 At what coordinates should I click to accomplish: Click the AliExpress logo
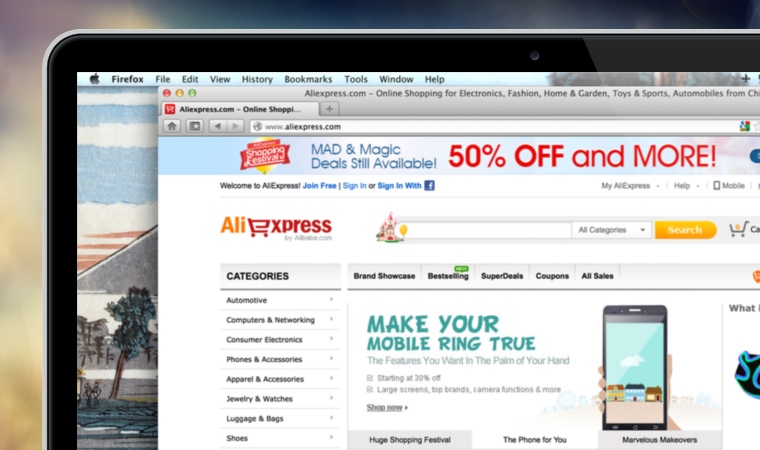276,228
